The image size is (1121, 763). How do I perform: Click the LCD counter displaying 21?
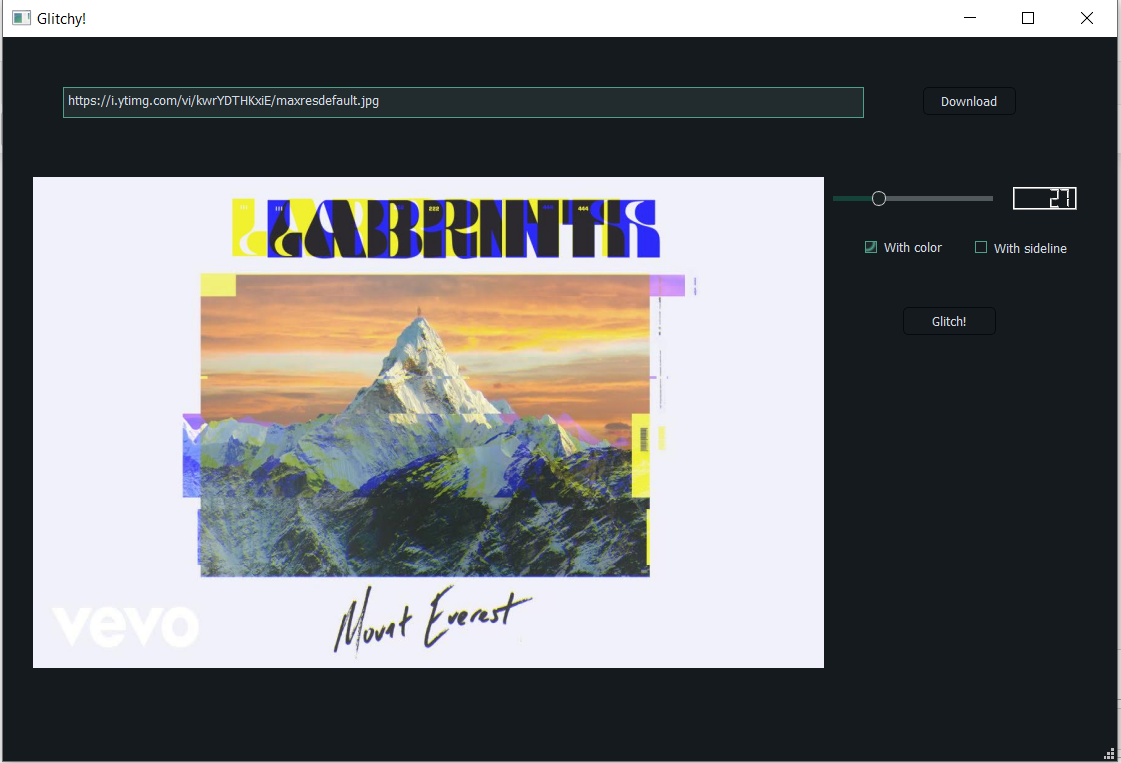pyautogui.click(x=1044, y=198)
